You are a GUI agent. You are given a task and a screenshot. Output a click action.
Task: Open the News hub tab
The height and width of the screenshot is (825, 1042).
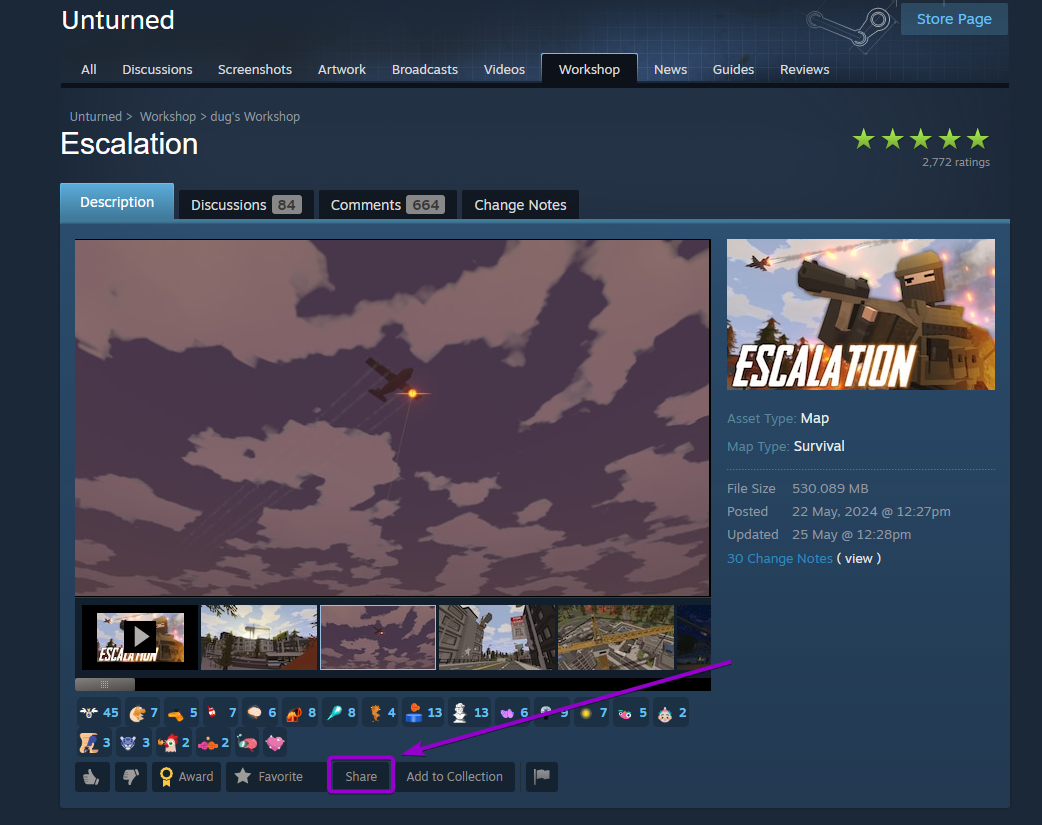point(670,69)
